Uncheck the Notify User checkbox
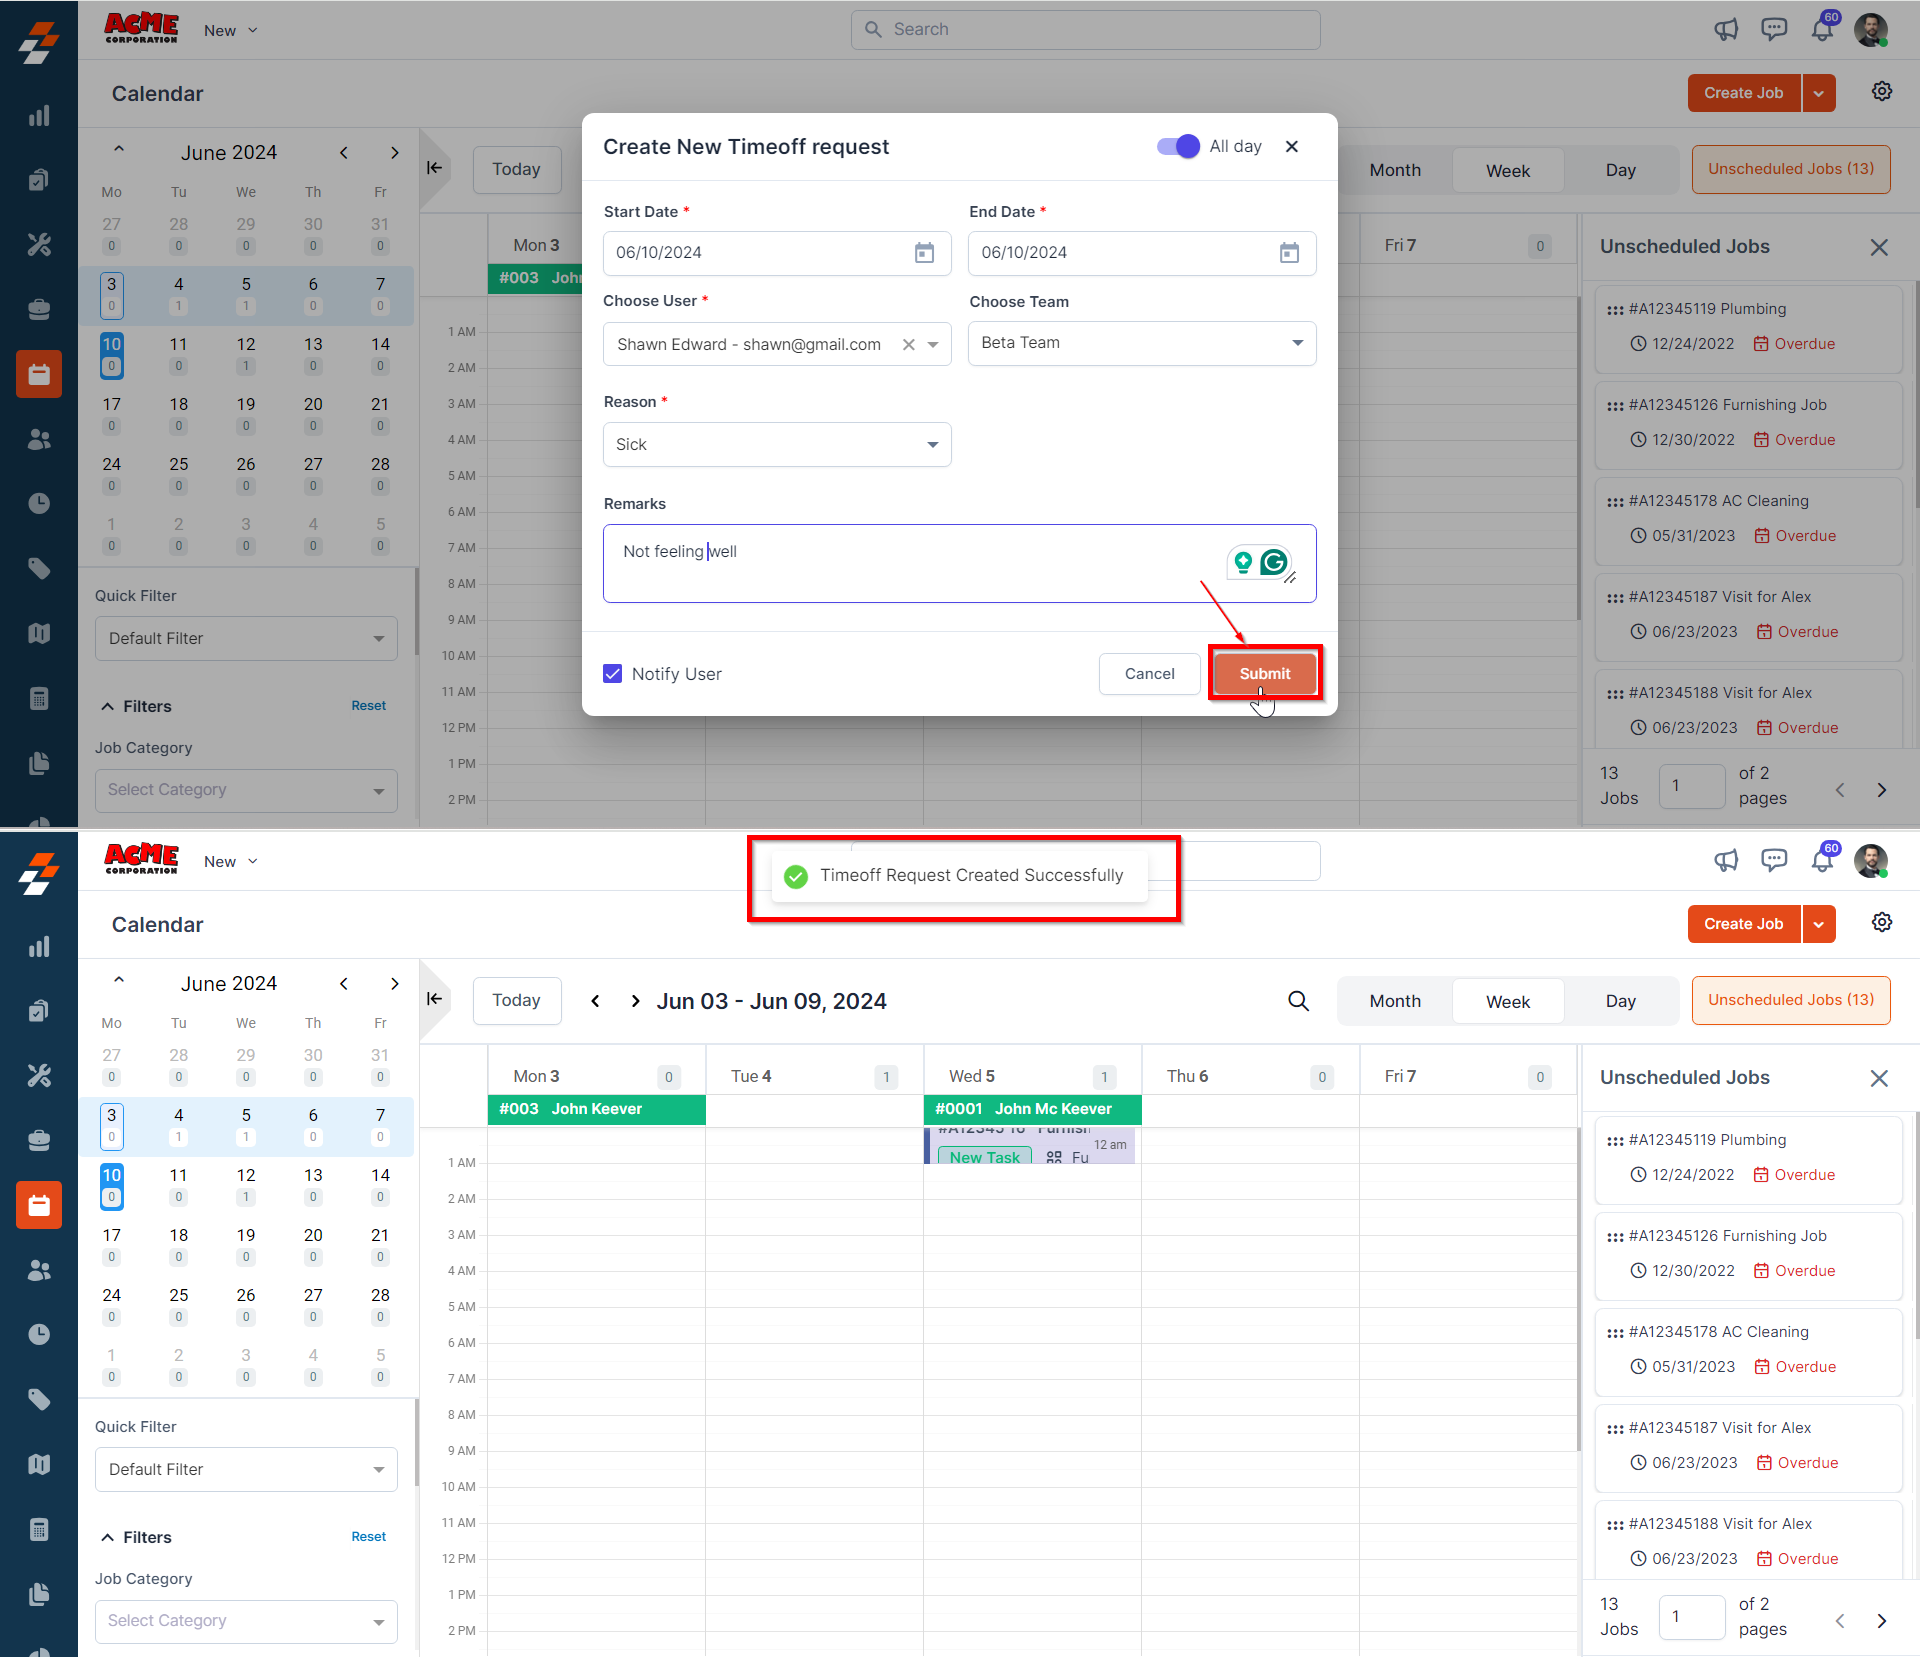This screenshot has height=1657, width=1920. 613,674
